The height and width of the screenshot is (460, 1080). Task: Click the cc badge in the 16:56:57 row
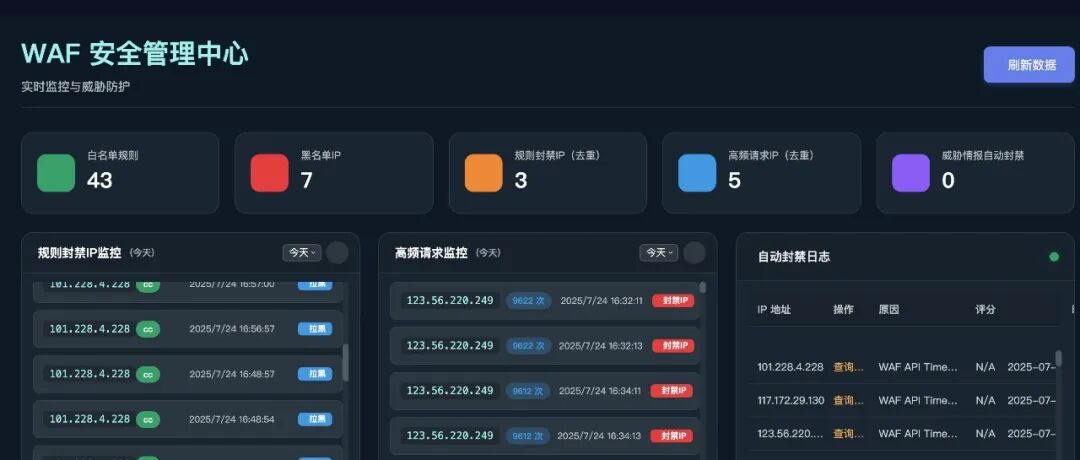tap(148, 329)
